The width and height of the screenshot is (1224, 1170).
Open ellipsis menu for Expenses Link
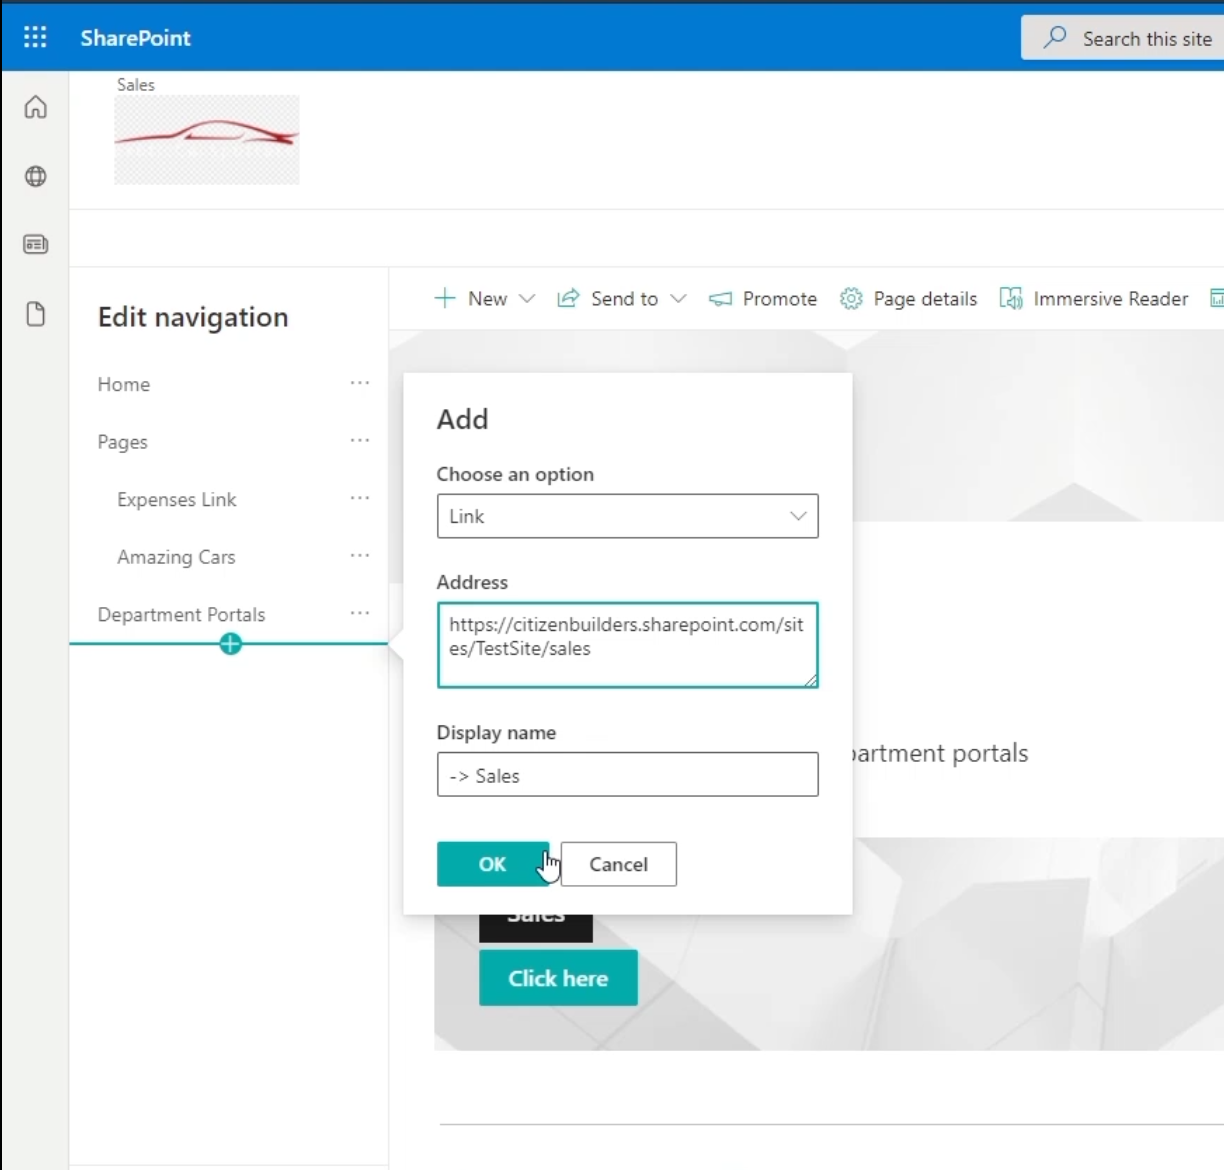[360, 498]
